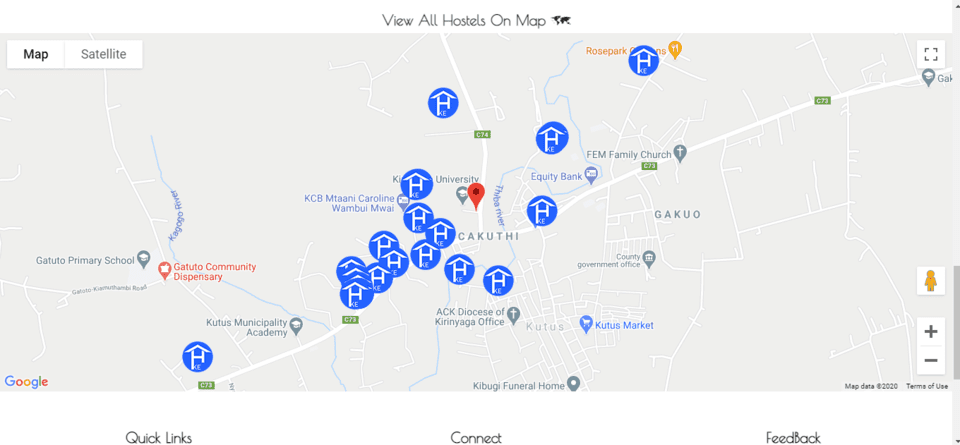The width and height of the screenshot is (960, 445).
Task: Select the Gatuto Community Dispensary marker
Action: point(164,269)
